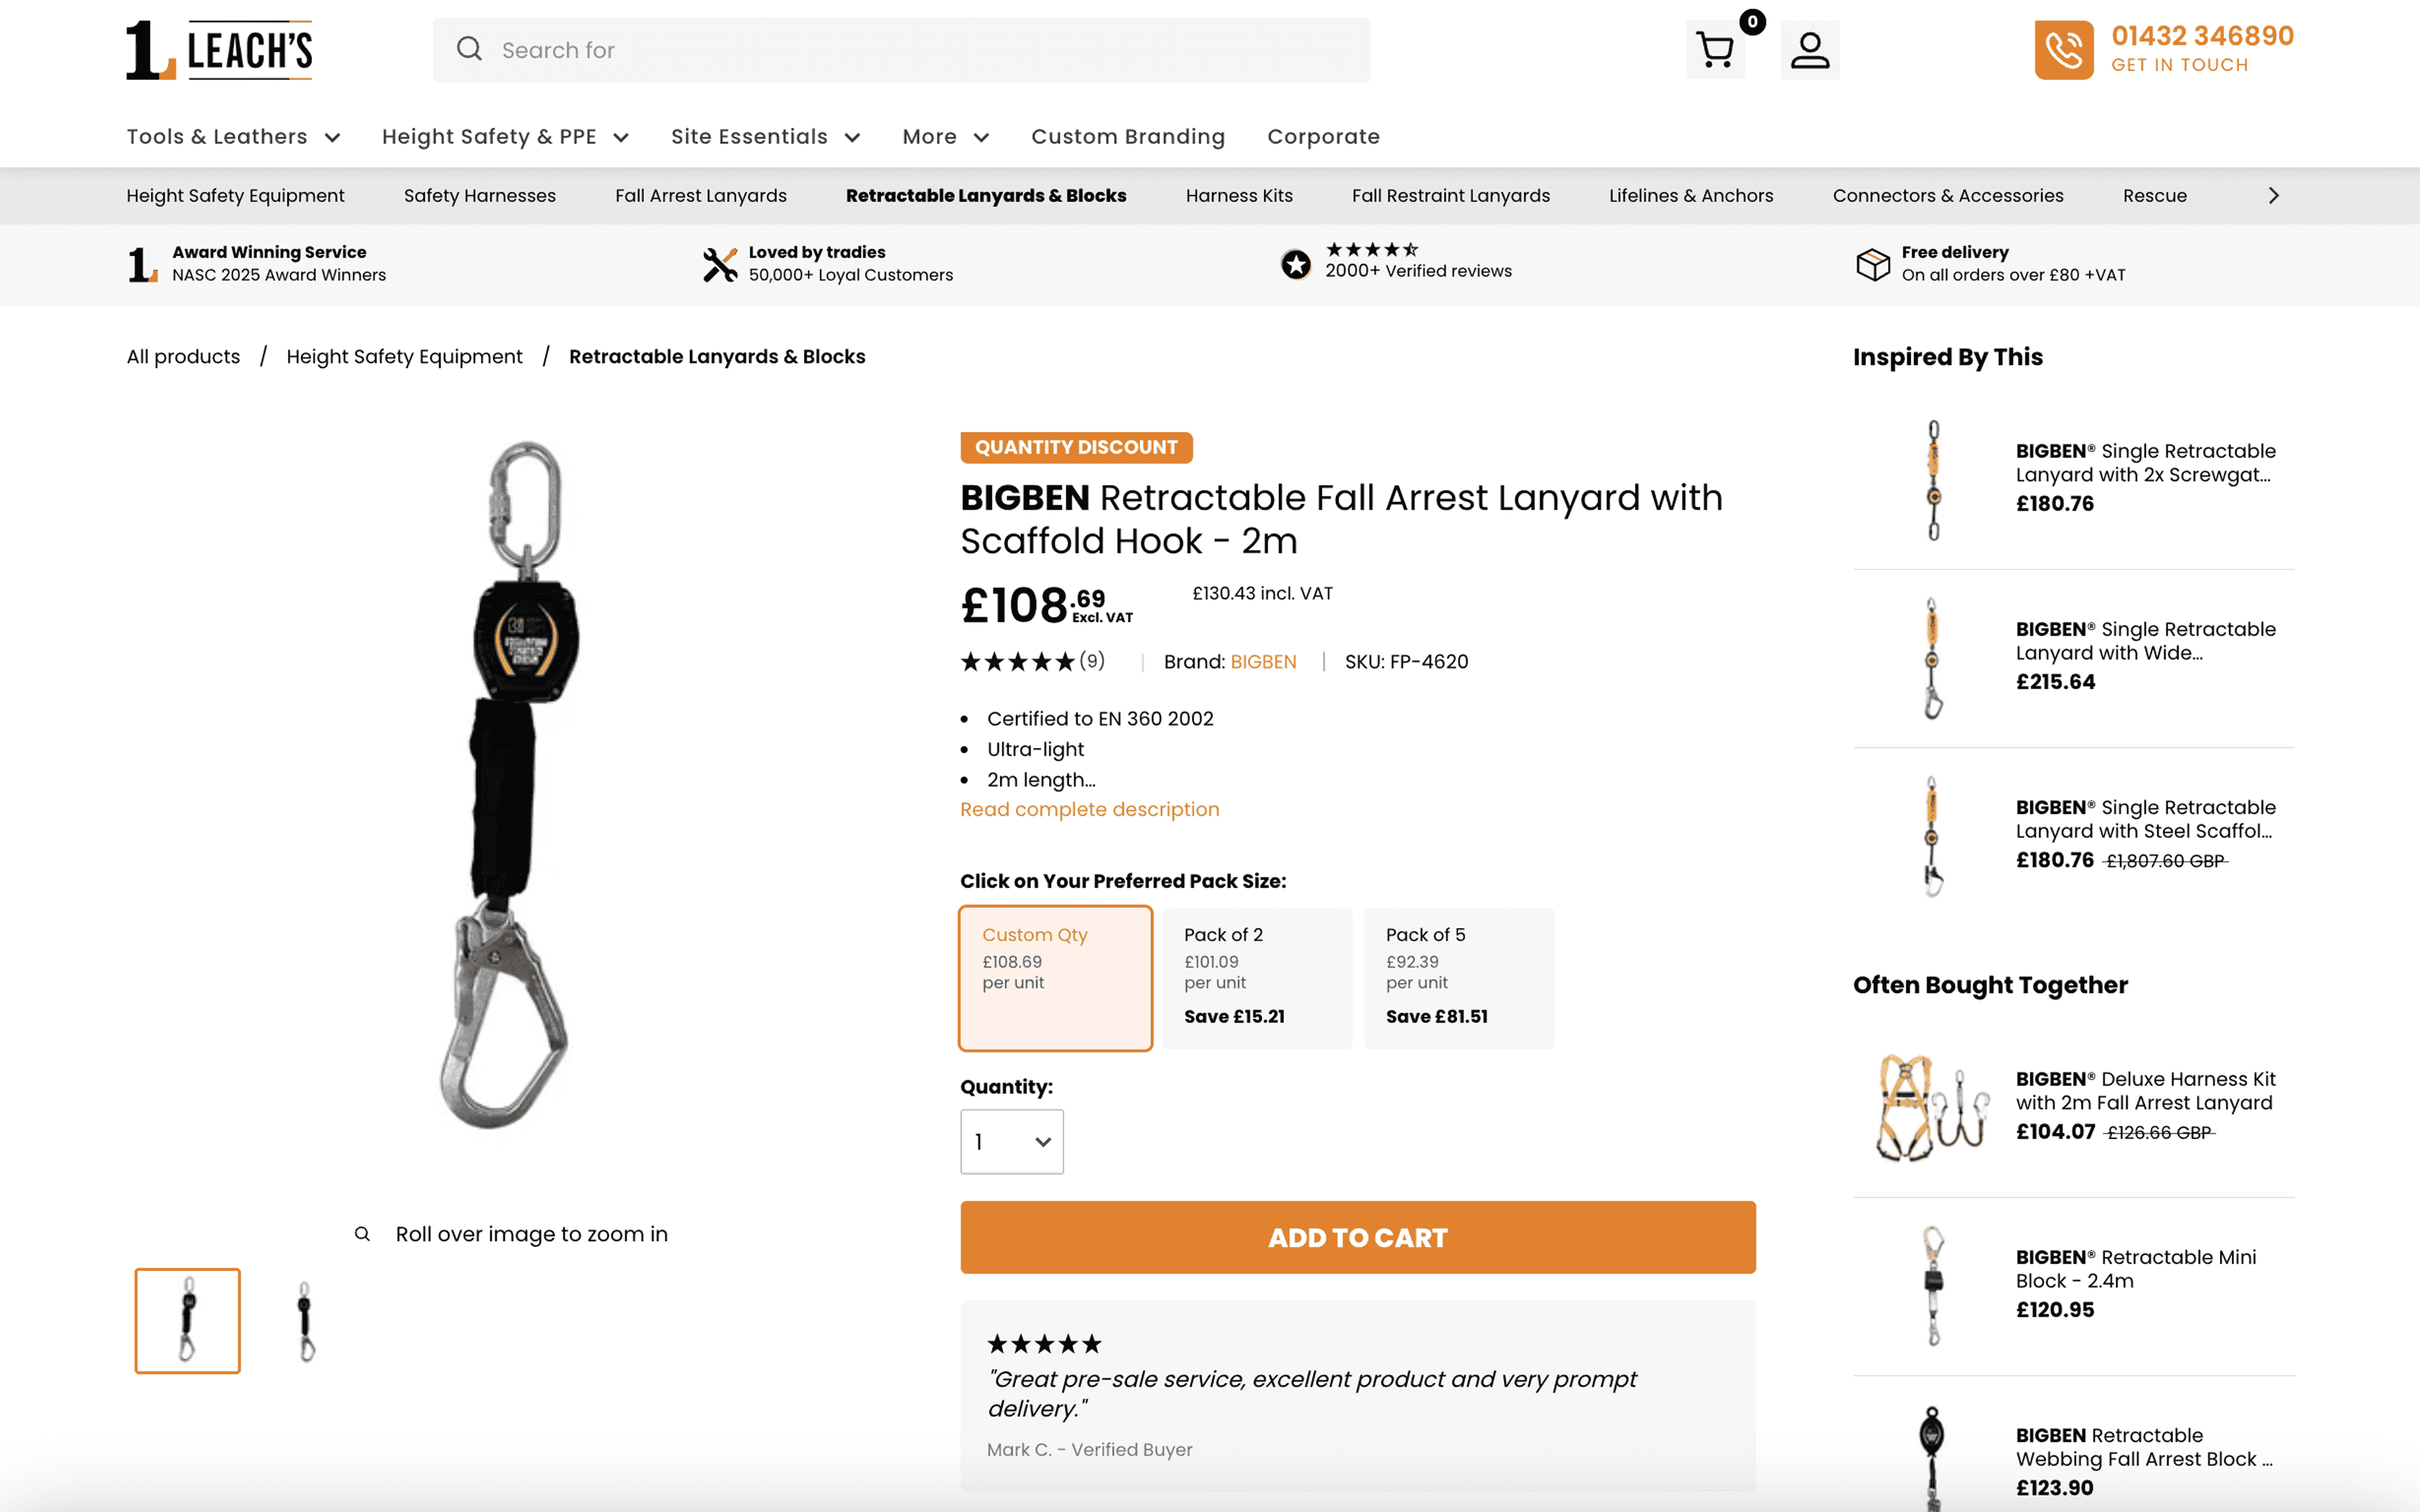Screen dimensions: 2420x1512
Task: Show the second product thumbnail image
Action: point(306,1320)
